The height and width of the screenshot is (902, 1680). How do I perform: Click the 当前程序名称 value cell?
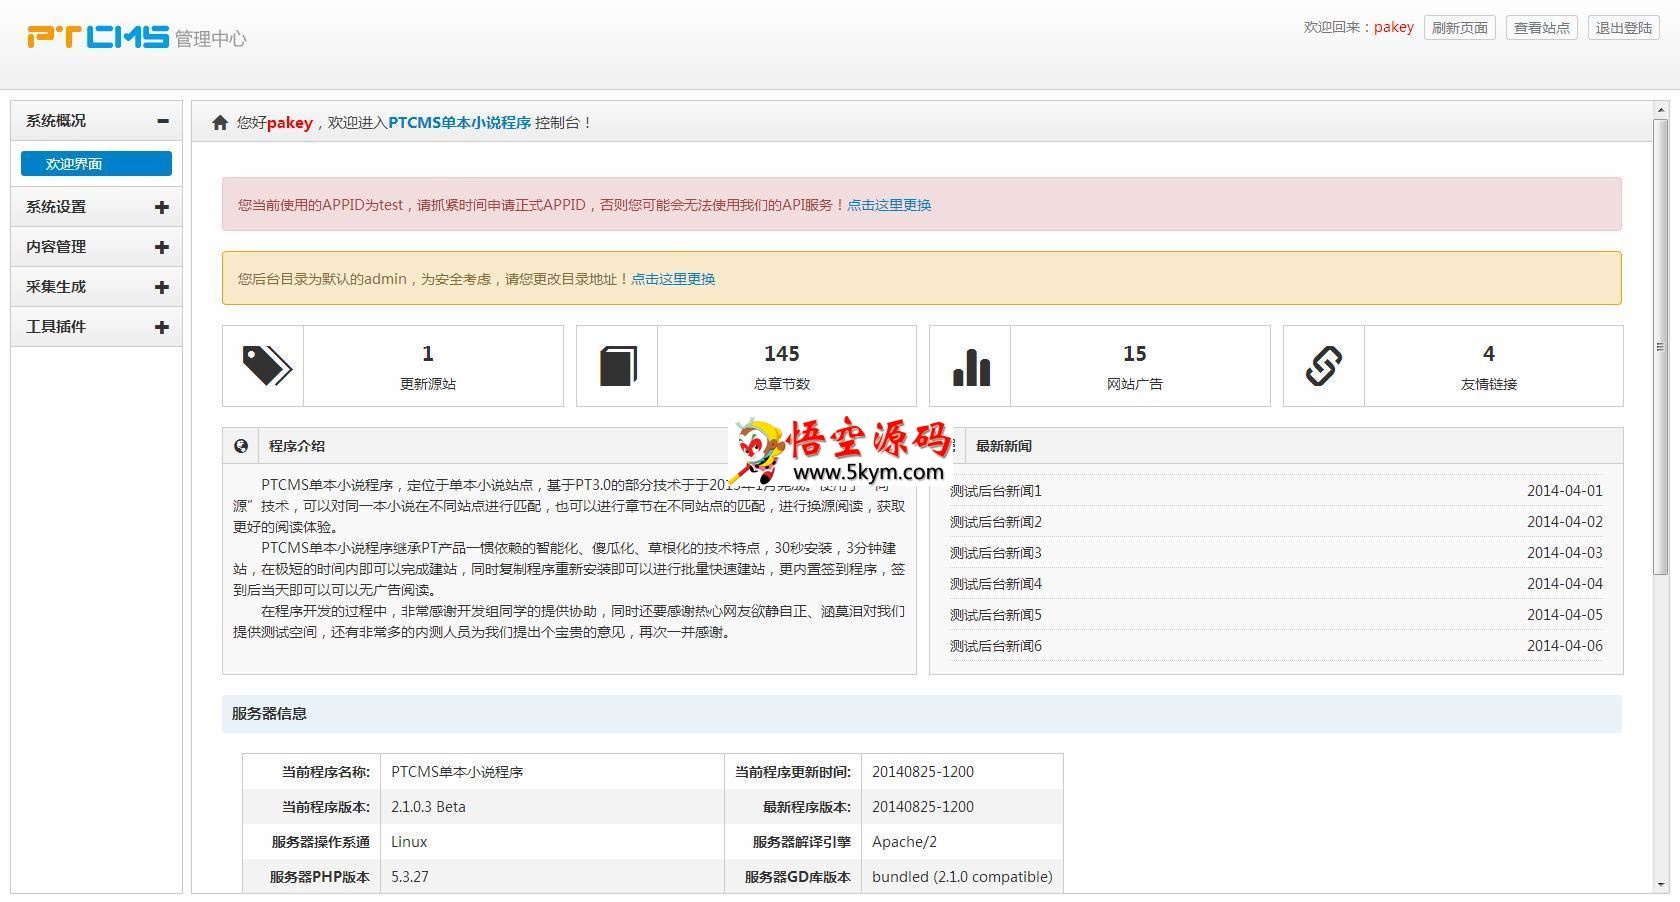click(552, 772)
